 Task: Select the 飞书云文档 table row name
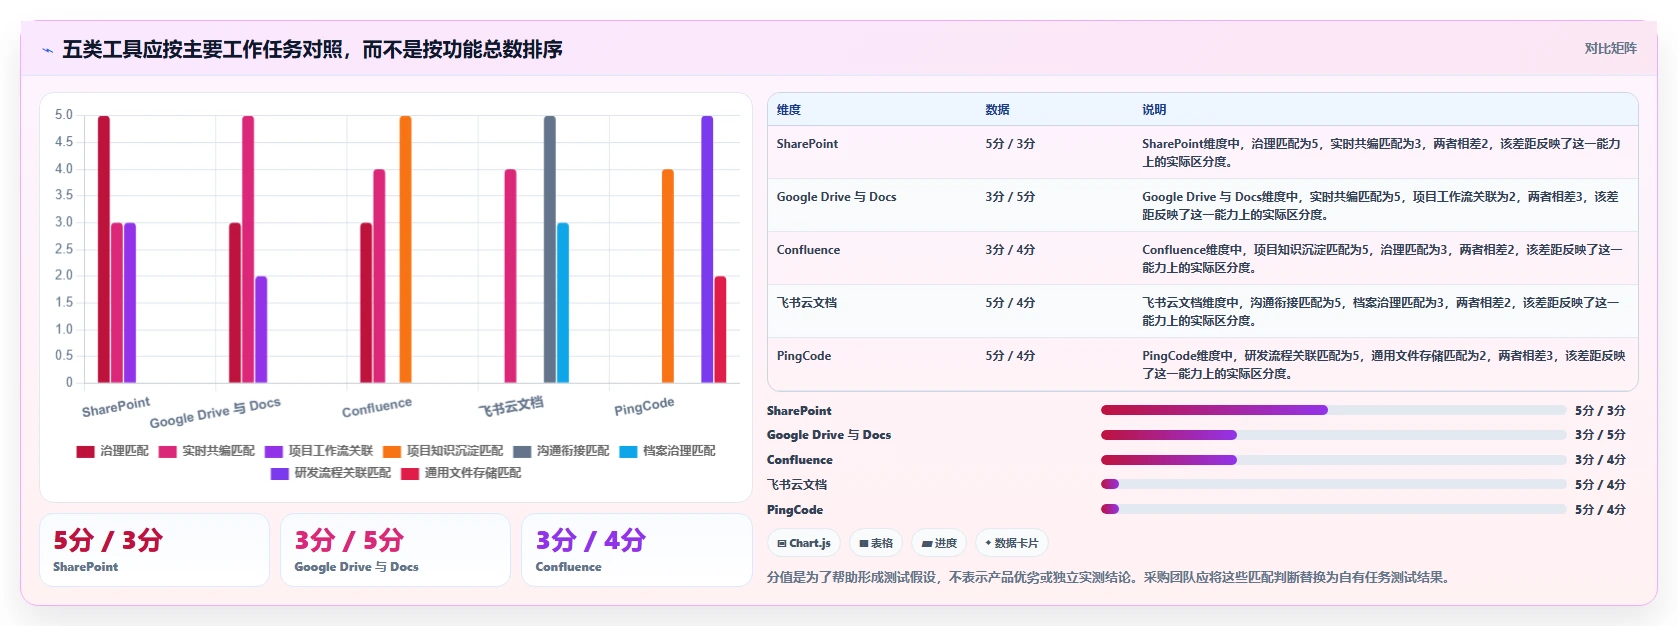click(x=807, y=303)
